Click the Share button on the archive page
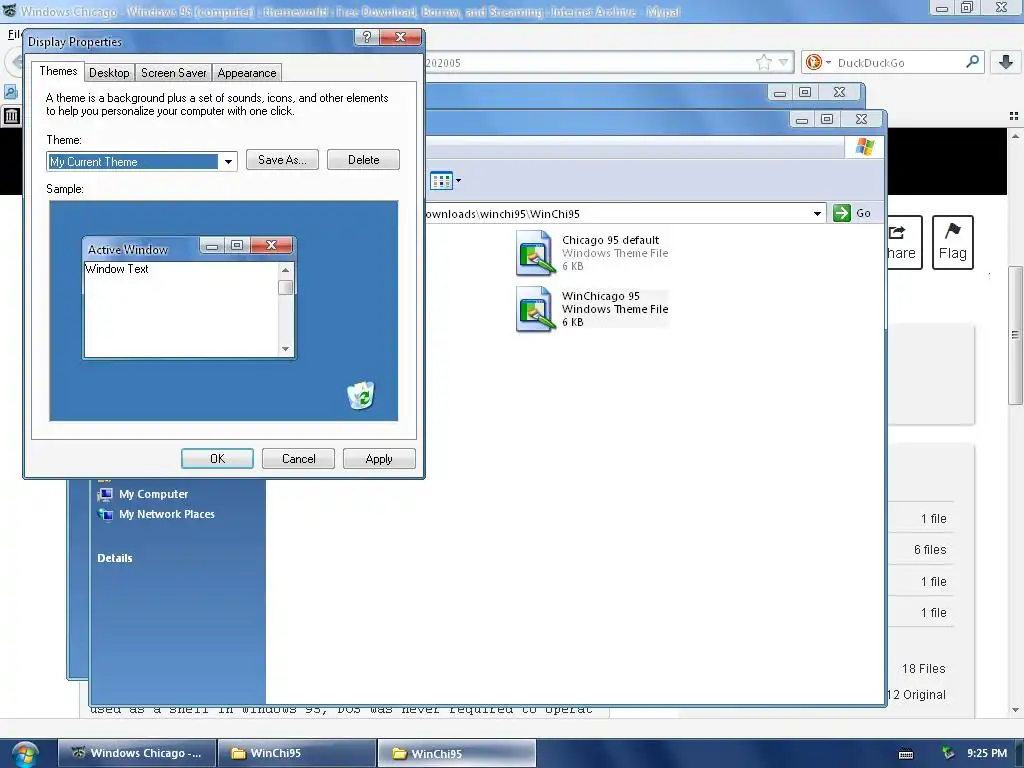This screenshot has width=1024, height=768. click(x=904, y=242)
